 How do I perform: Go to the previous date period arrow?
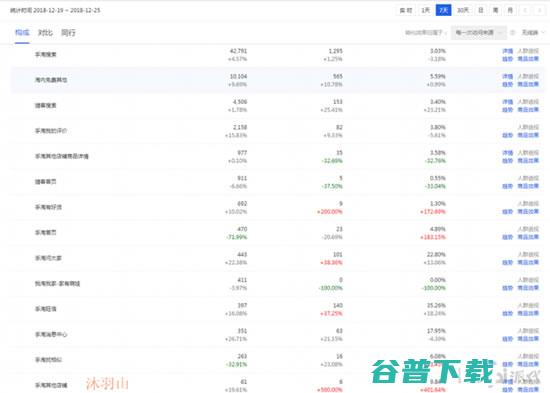coord(525,11)
